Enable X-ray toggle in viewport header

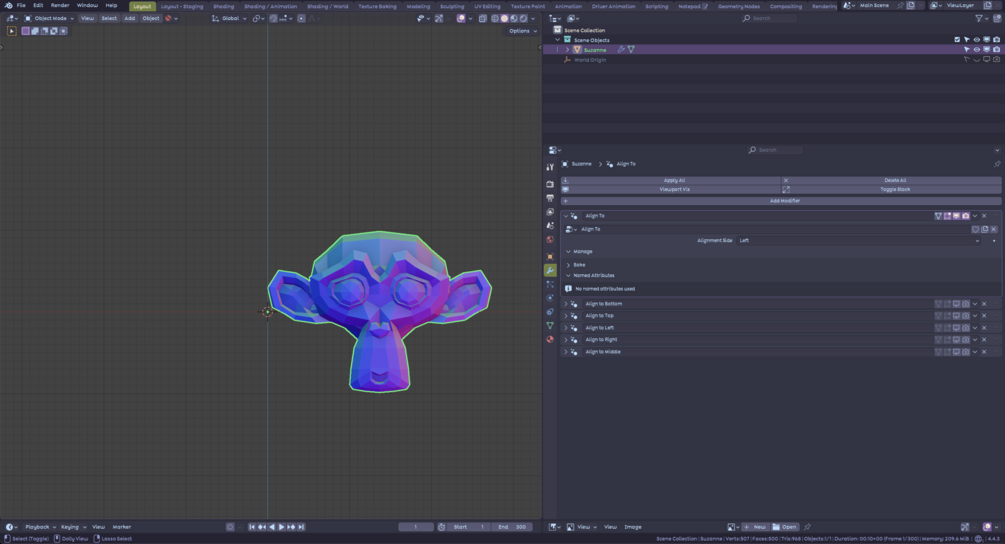483,19
